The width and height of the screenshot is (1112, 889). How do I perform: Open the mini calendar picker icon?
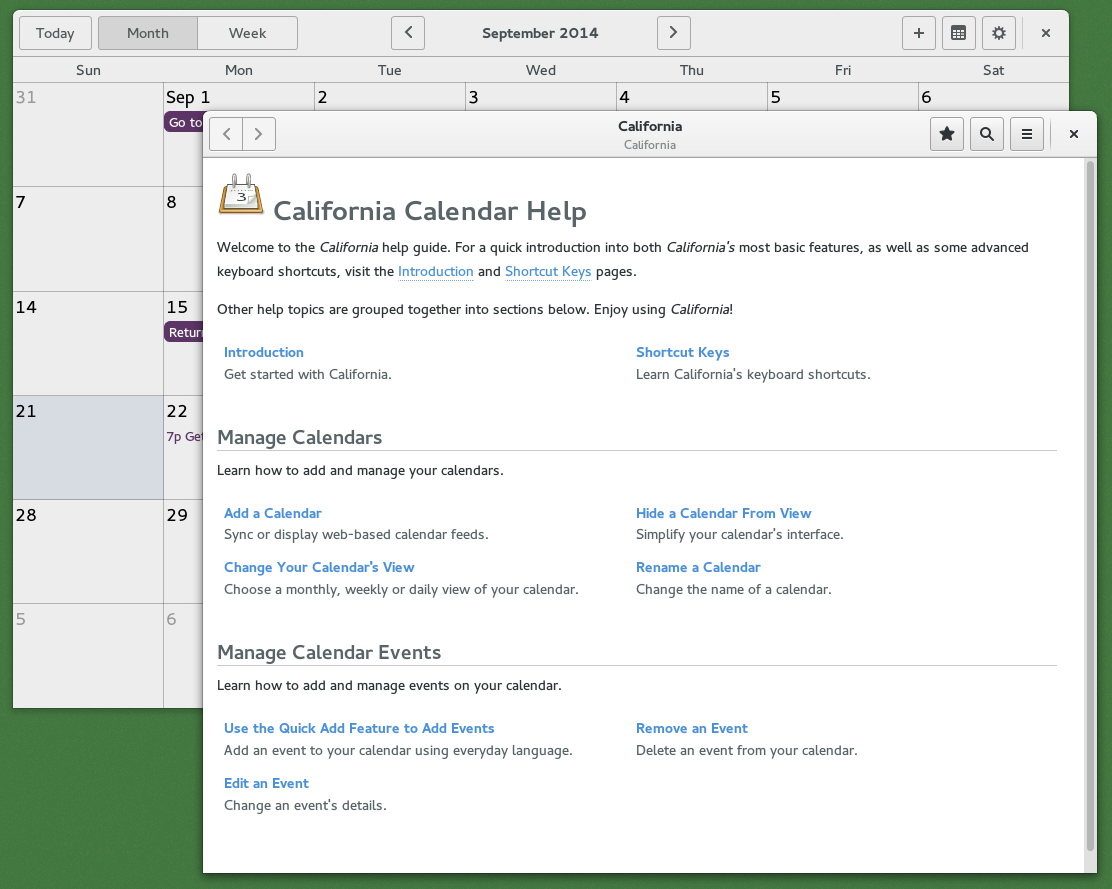(958, 32)
